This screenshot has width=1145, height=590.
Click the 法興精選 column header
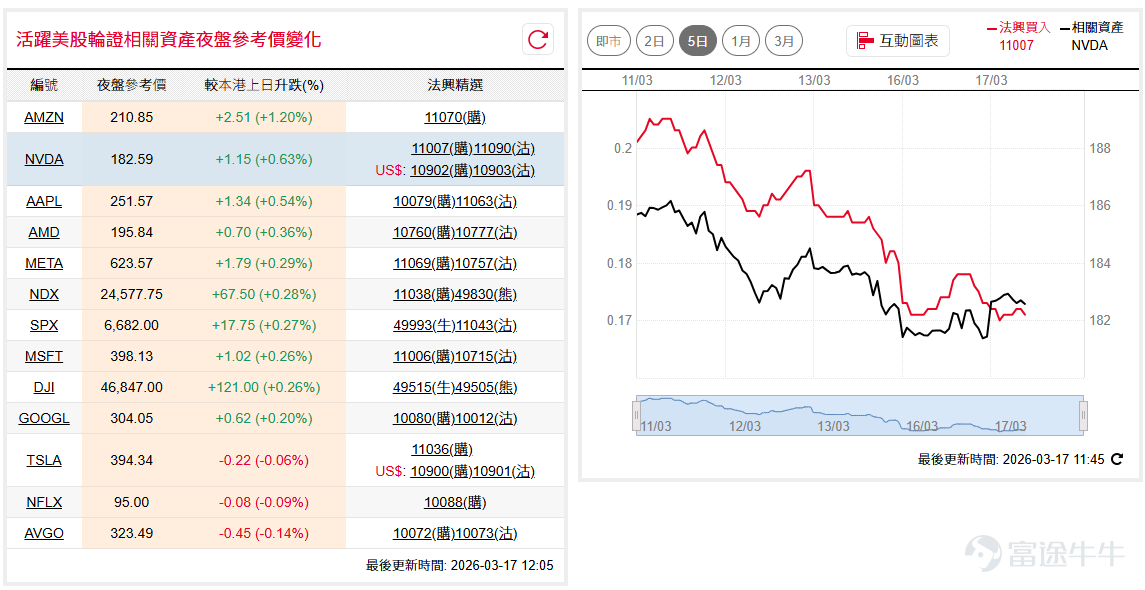pyautogui.click(x=455, y=85)
